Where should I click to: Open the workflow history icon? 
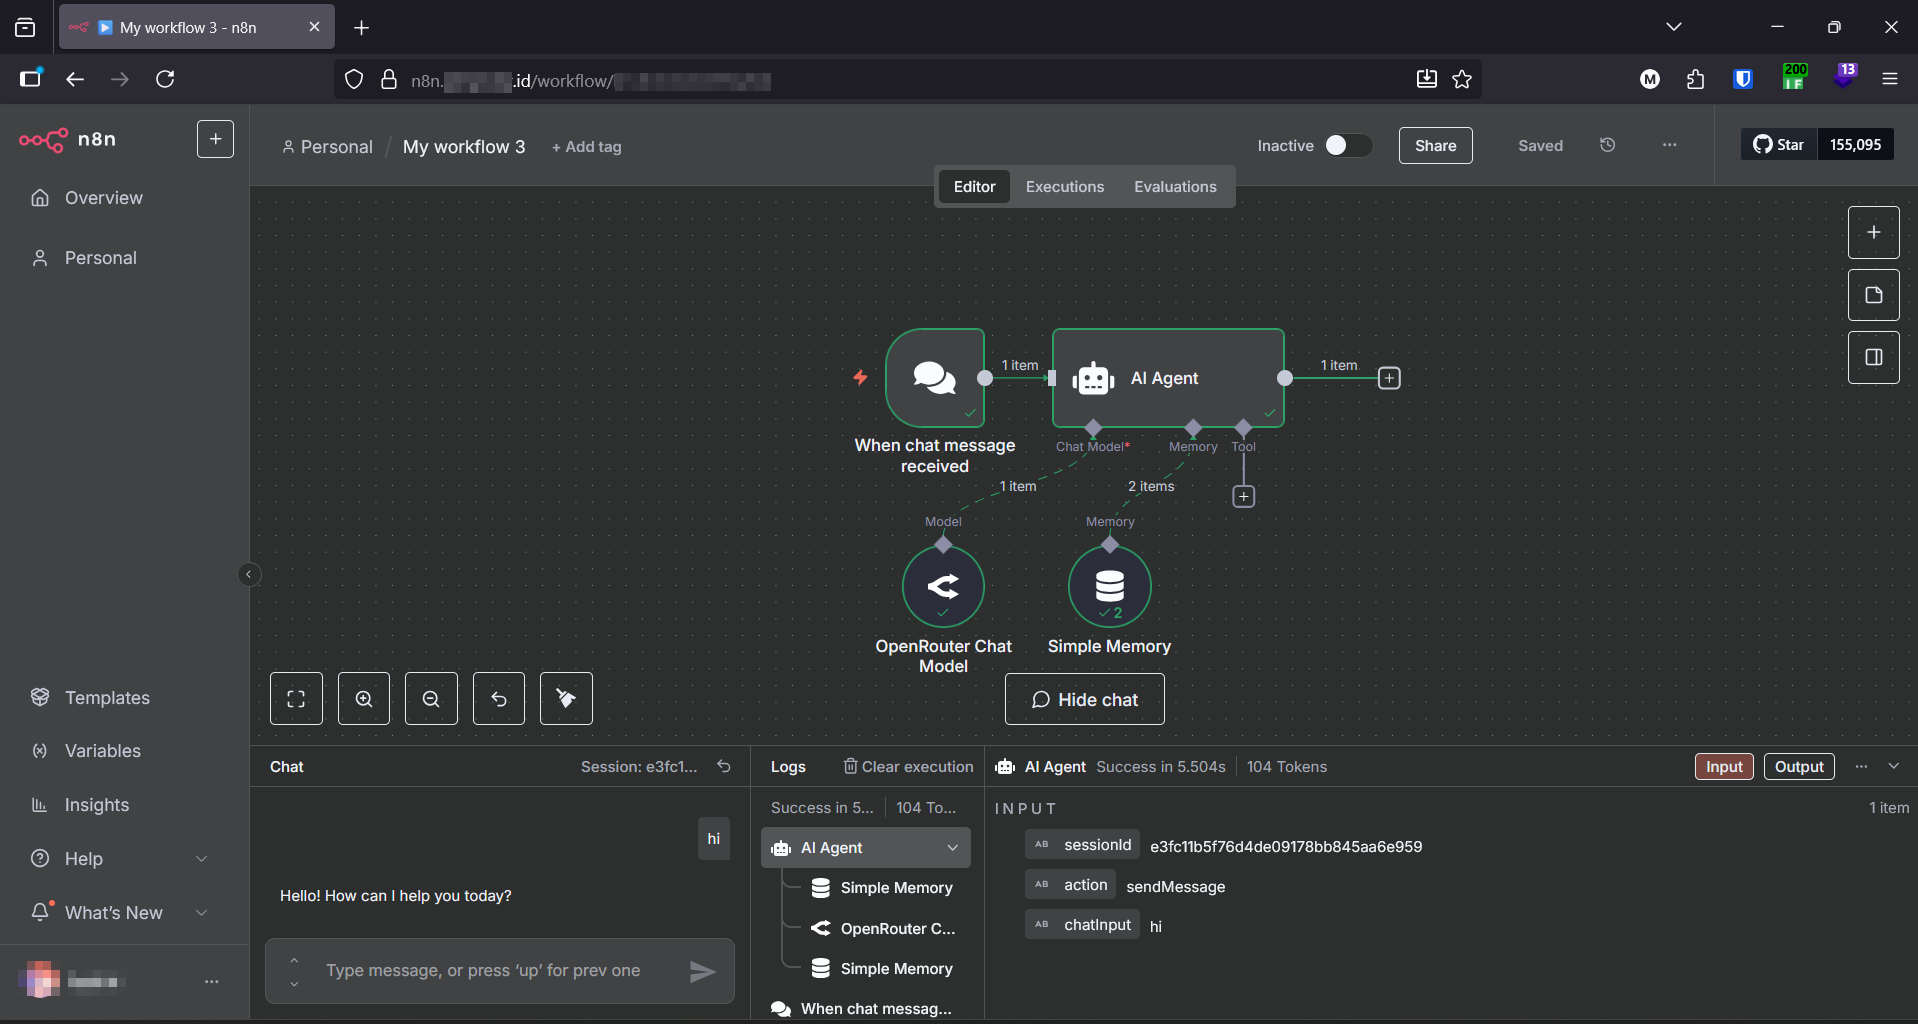(1607, 145)
